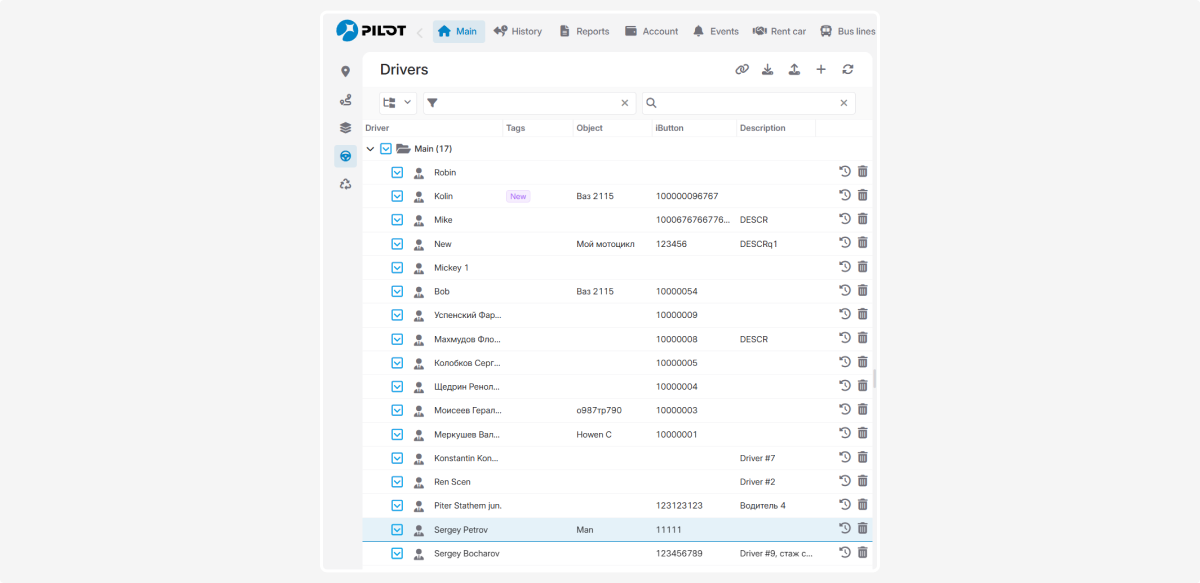Image resolution: width=1200 pixels, height=583 pixels.
Task: Collapse the Main (17) group
Action: click(370, 149)
